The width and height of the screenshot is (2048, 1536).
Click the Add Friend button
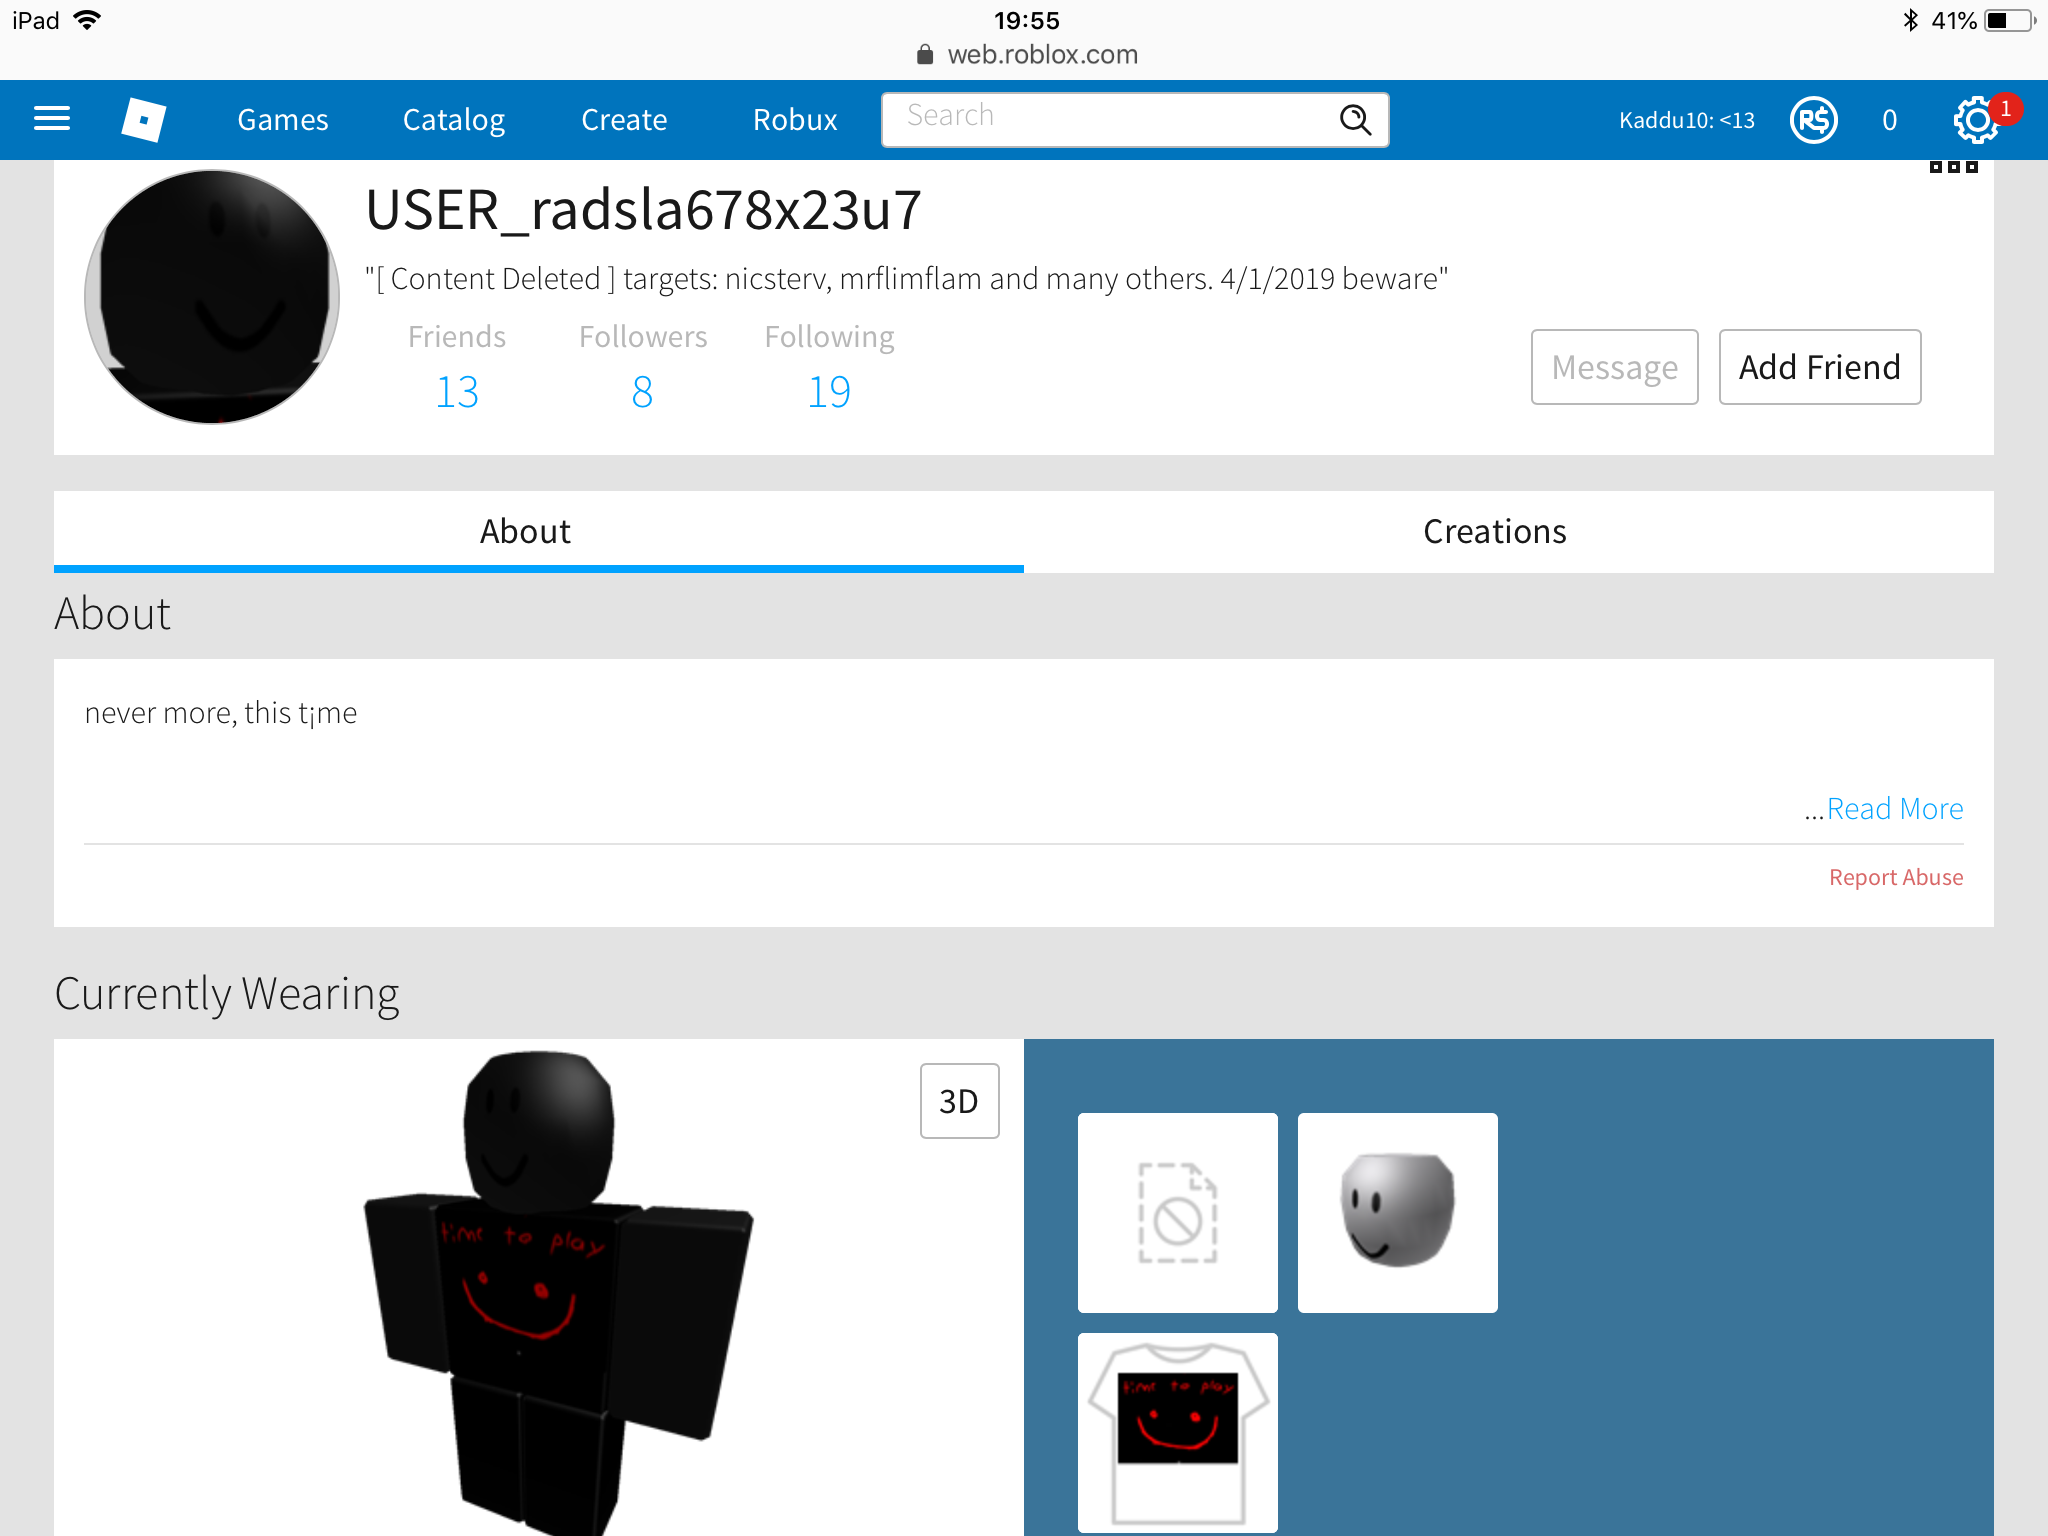[x=1817, y=366]
